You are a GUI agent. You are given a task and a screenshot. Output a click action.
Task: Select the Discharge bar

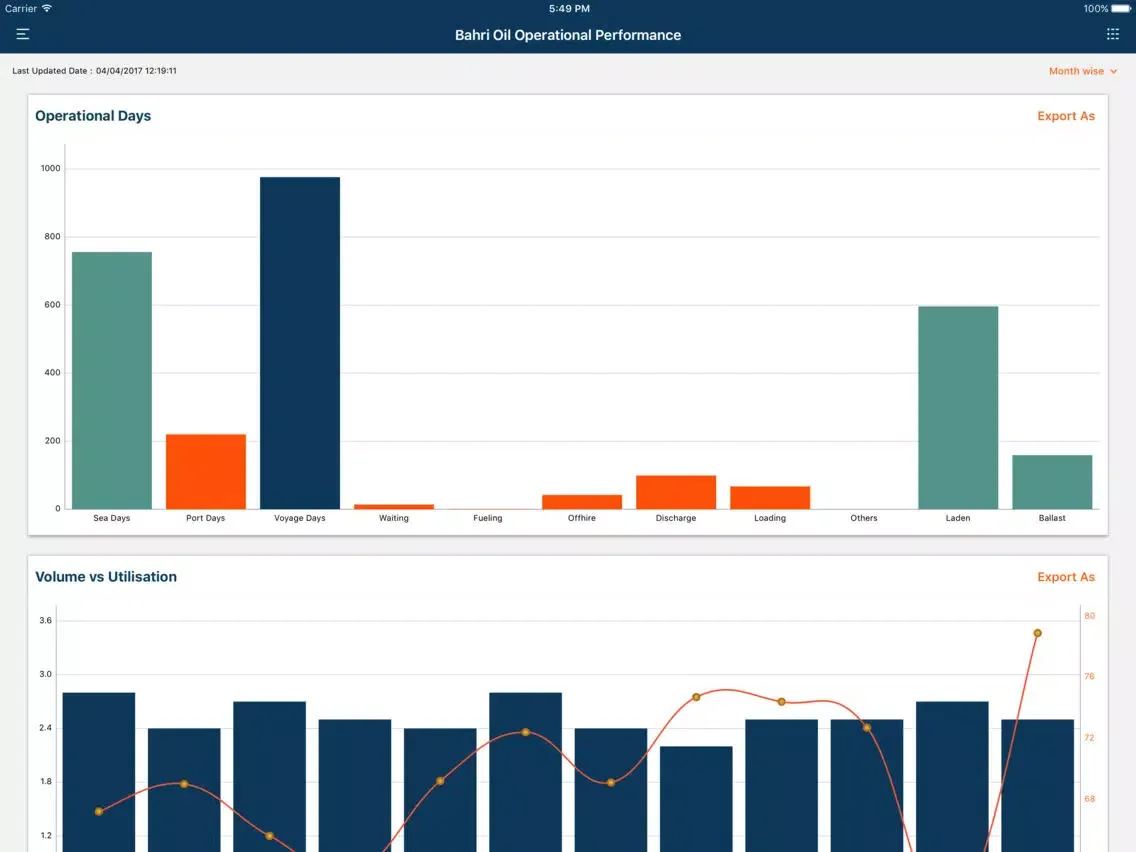point(676,492)
